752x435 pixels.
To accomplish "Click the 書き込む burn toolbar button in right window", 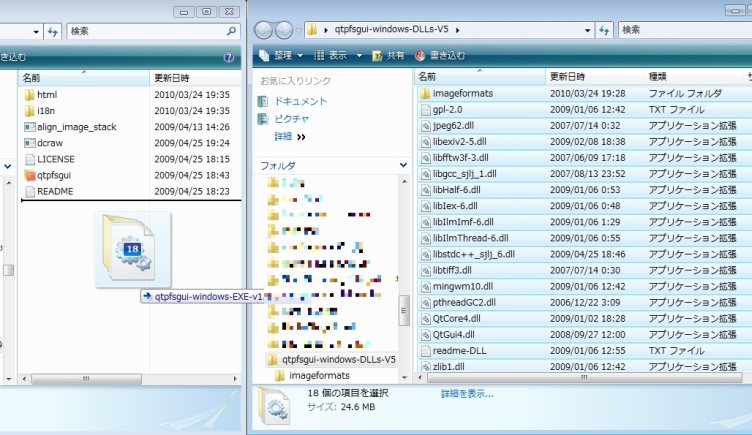I will coord(440,56).
